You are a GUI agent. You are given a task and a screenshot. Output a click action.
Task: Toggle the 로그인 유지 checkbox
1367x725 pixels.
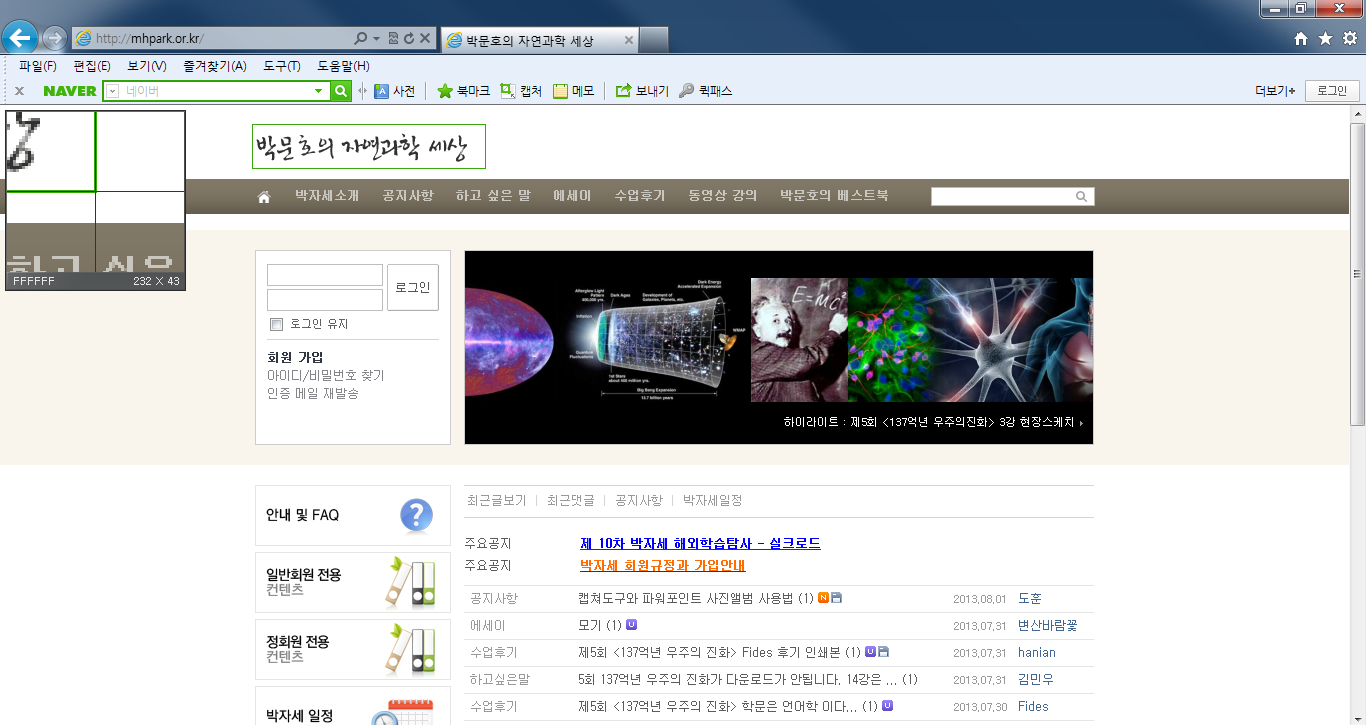(277, 324)
